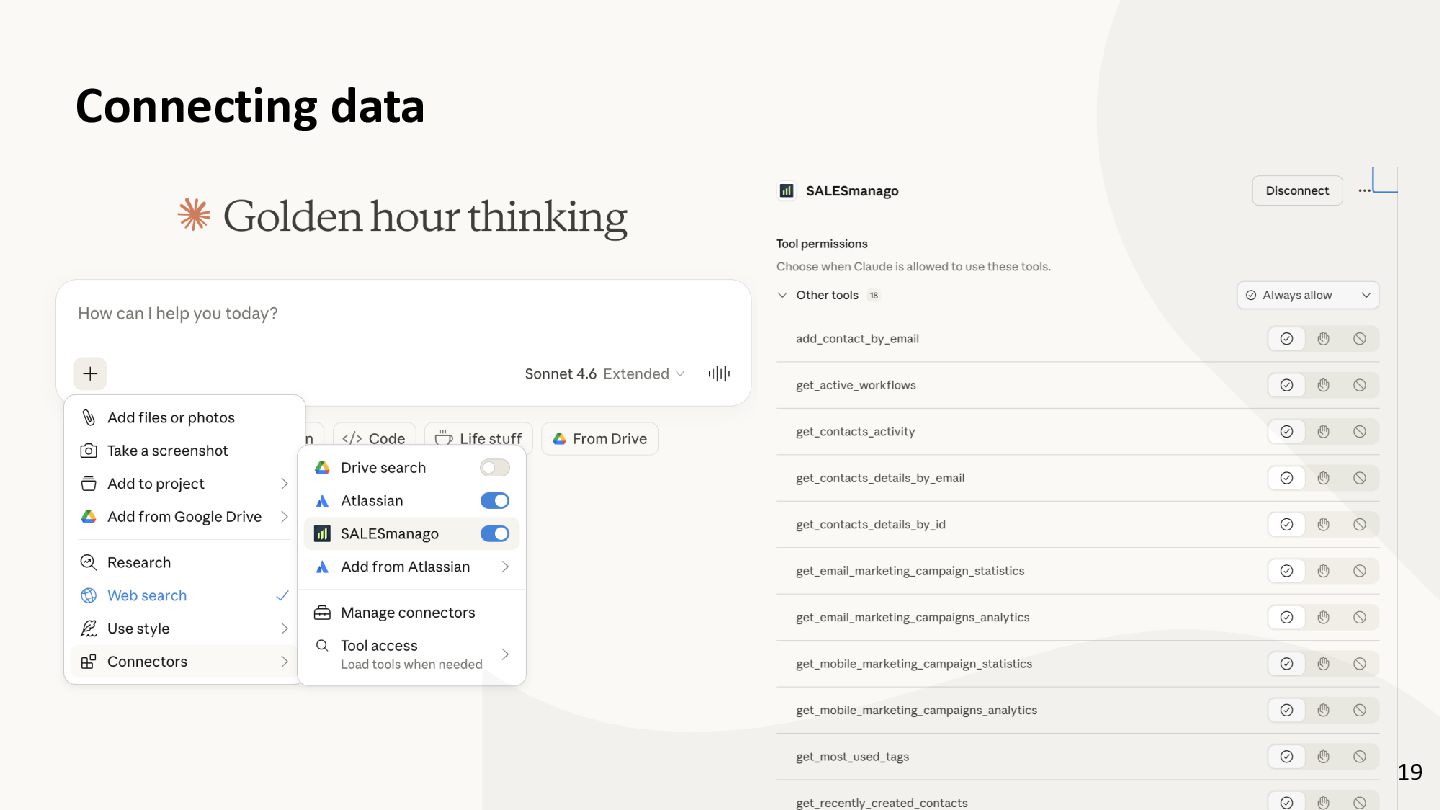Click the globe icon for Web search
The image size is (1440, 810).
[88, 596]
